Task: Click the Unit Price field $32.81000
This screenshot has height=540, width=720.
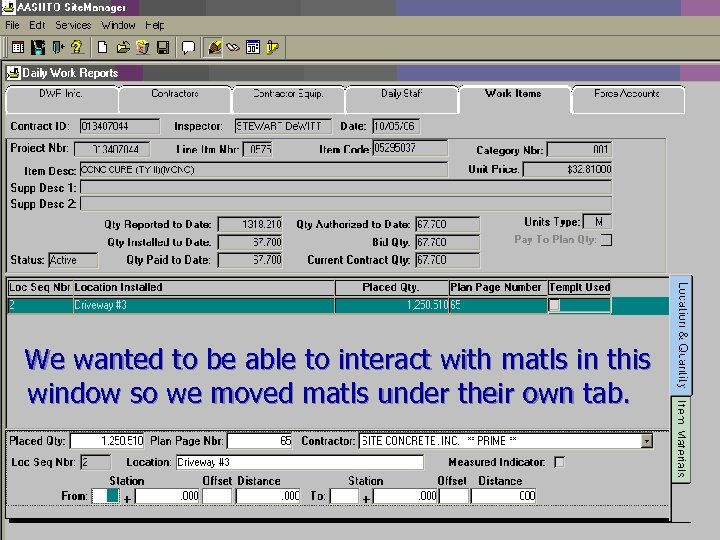Action: pyautogui.click(x=568, y=169)
